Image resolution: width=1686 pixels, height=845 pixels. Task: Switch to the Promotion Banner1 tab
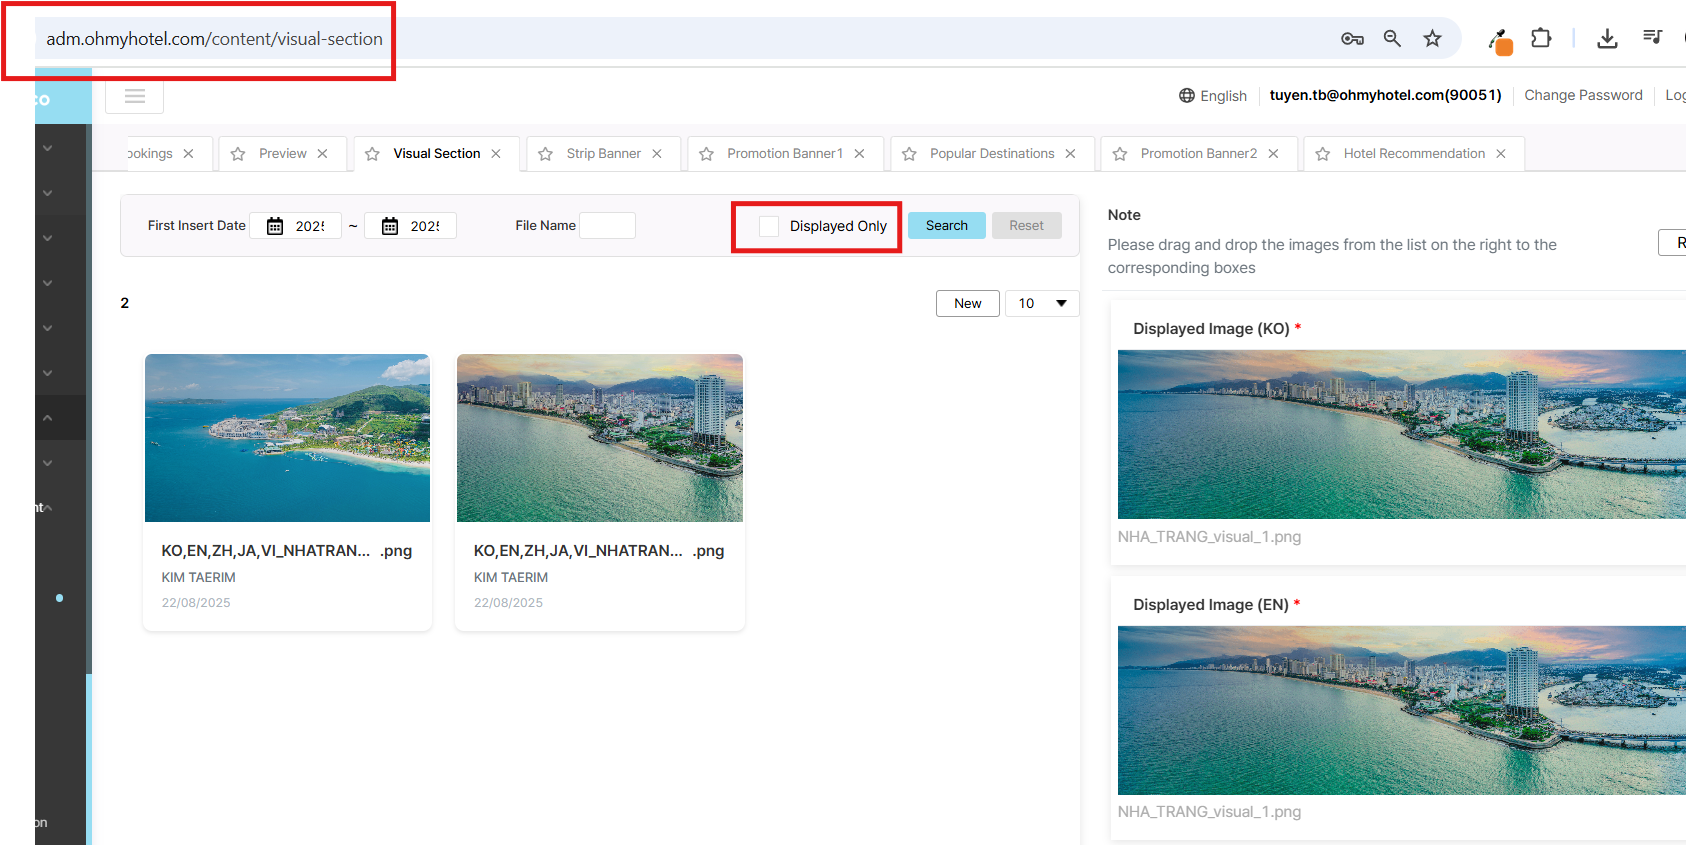pyautogui.click(x=784, y=154)
